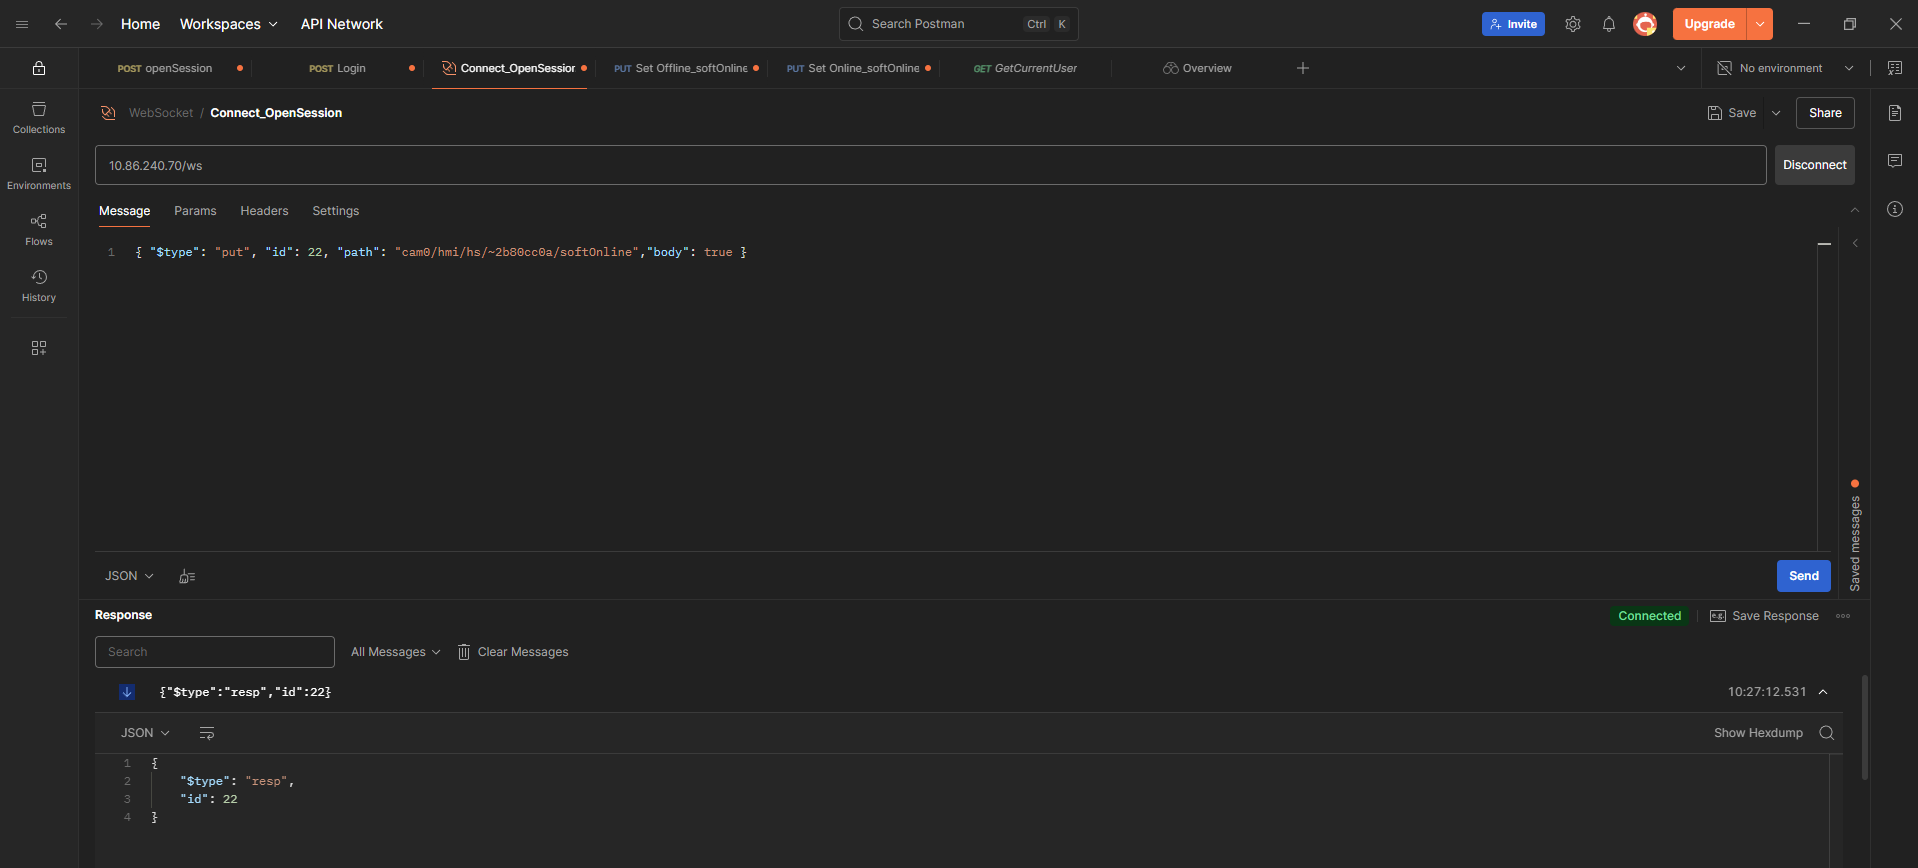Image resolution: width=1918 pixels, height=868 pixels.
Task: Click the Disconnect button
Action: coord(1814,165)
